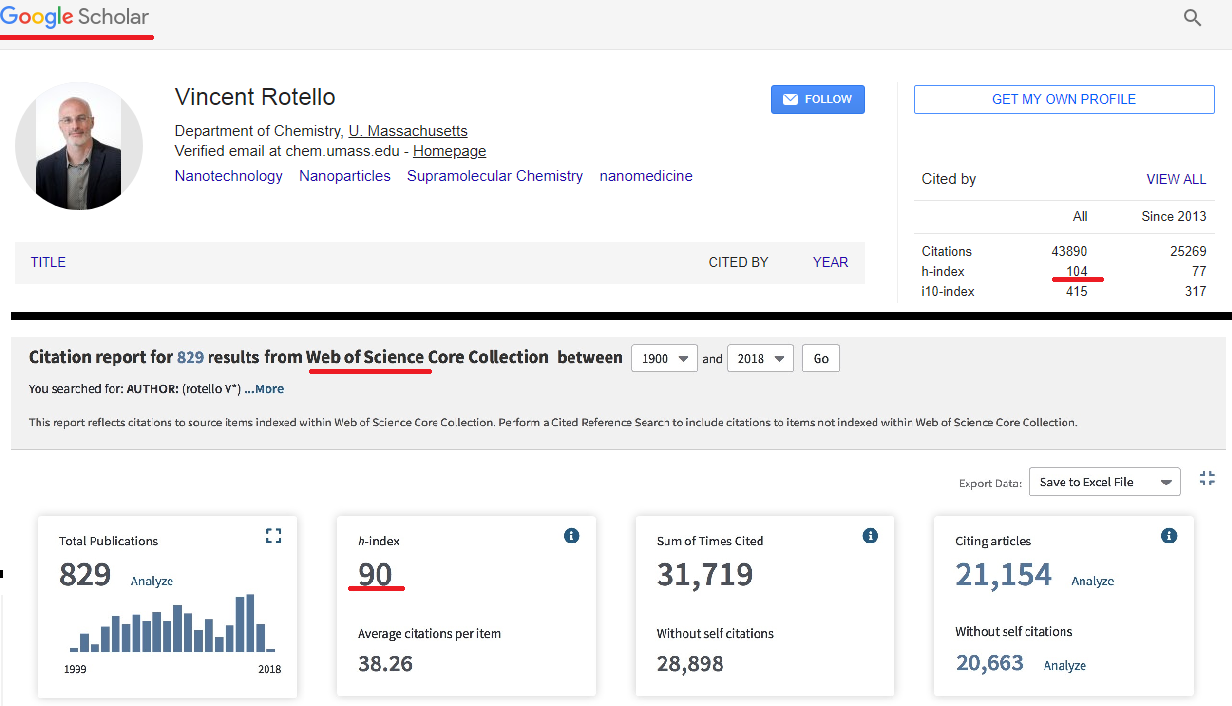Sort by TITLE column header

tap(48, 262)
